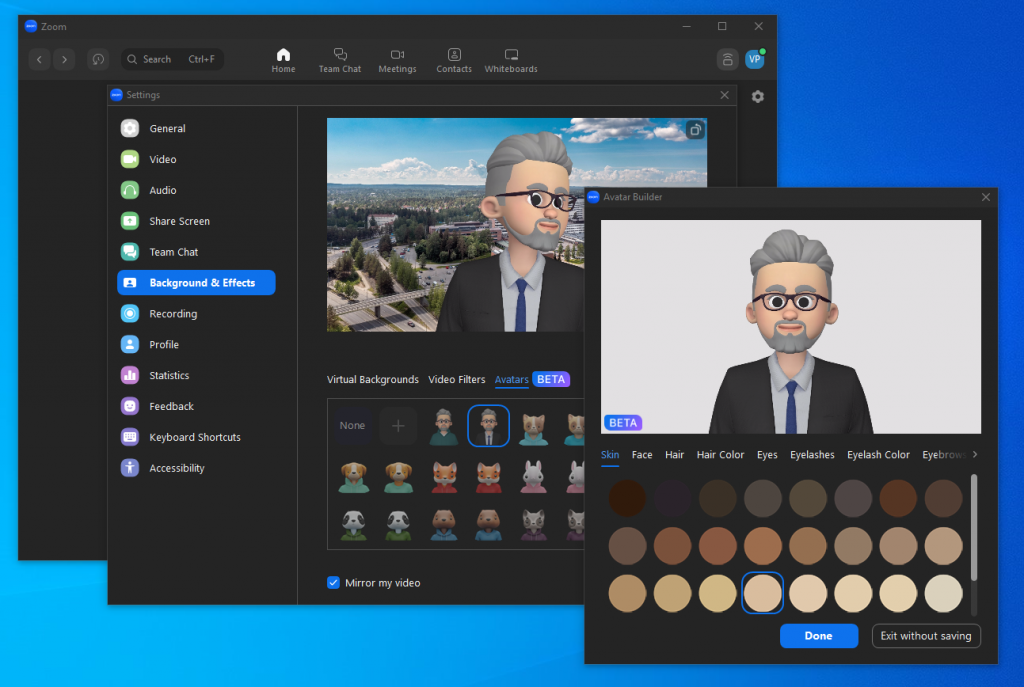Click the gear settings icon in main window
Viewport: 1024px width, 687px height.
click(757, 96)
